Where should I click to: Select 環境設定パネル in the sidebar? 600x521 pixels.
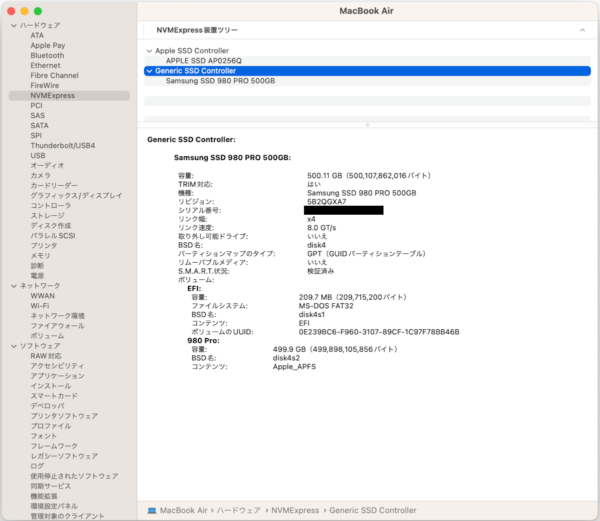pos(54,506)
